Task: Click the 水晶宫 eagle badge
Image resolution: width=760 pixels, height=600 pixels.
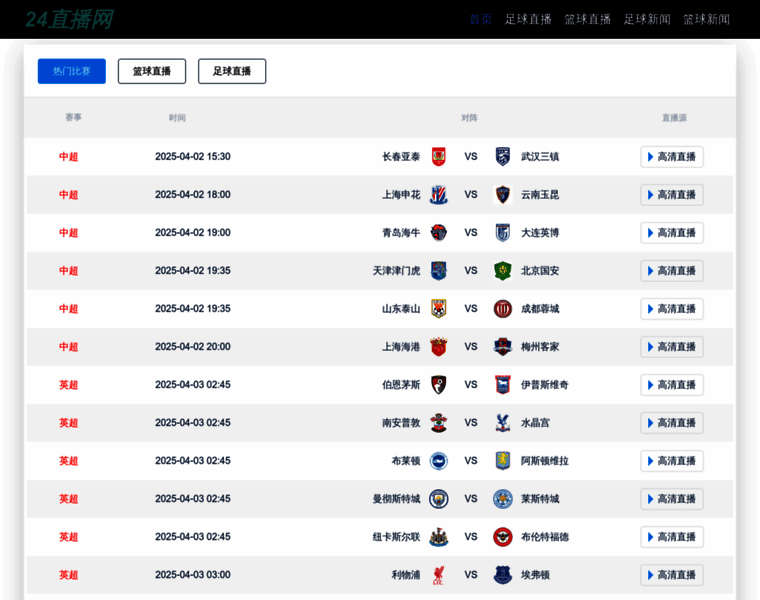Action: pos(503,423)
